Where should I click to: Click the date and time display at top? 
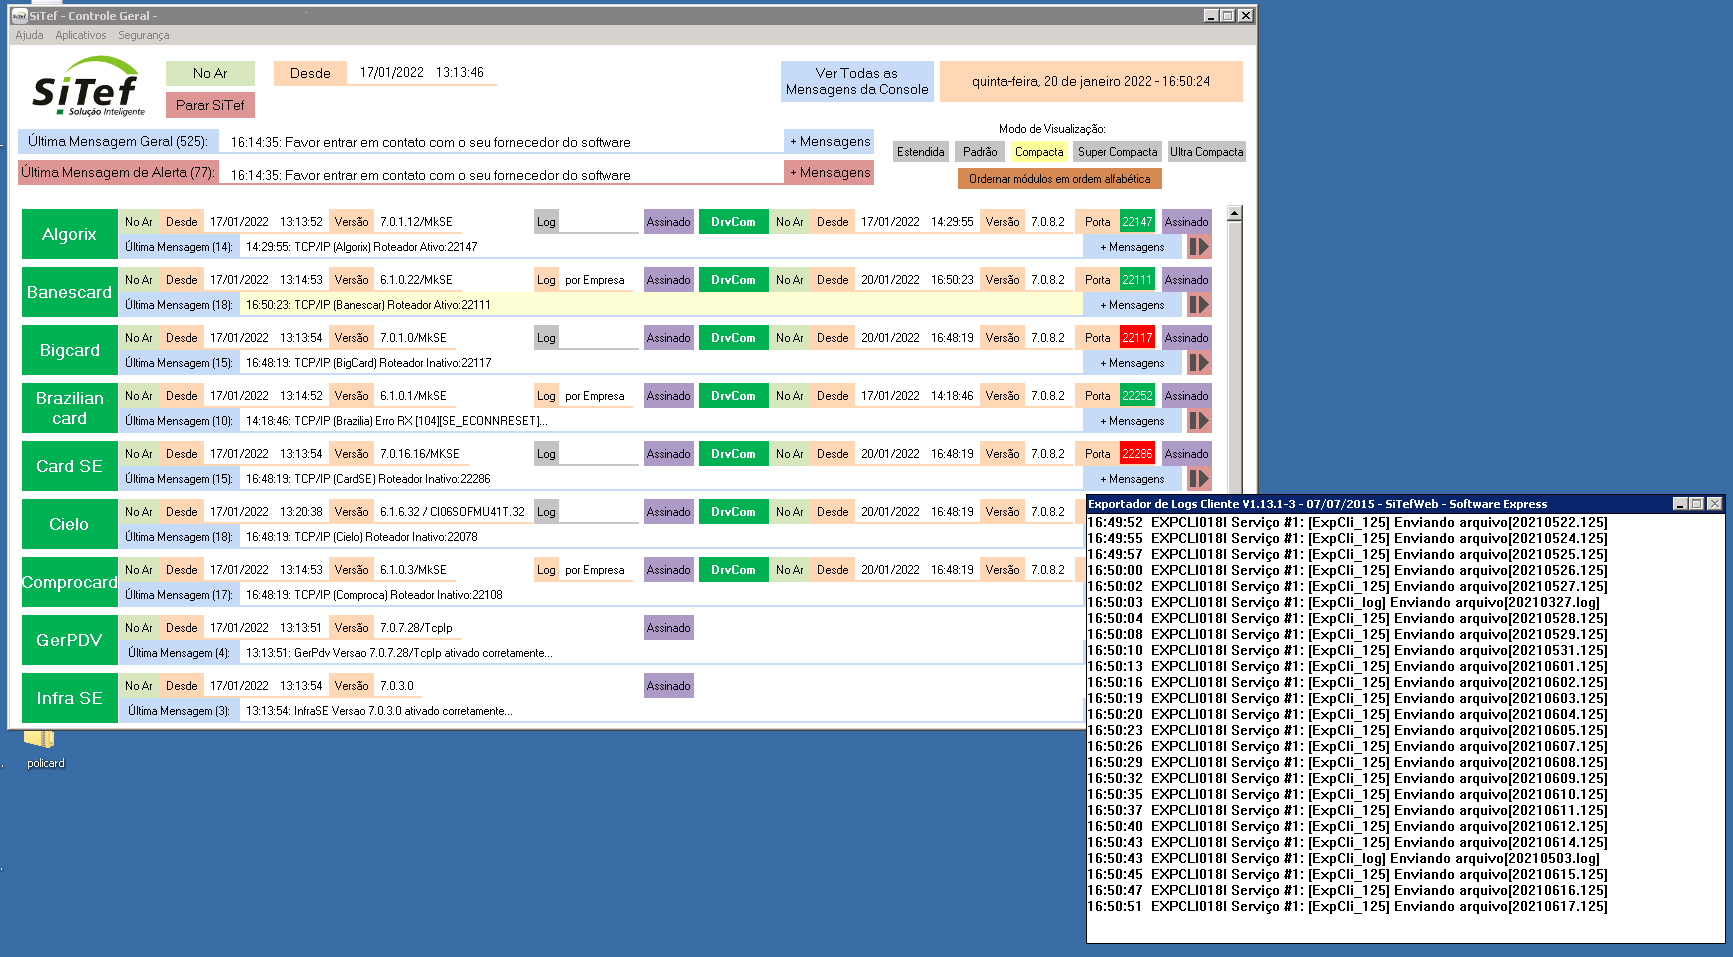click(1091, 81)
